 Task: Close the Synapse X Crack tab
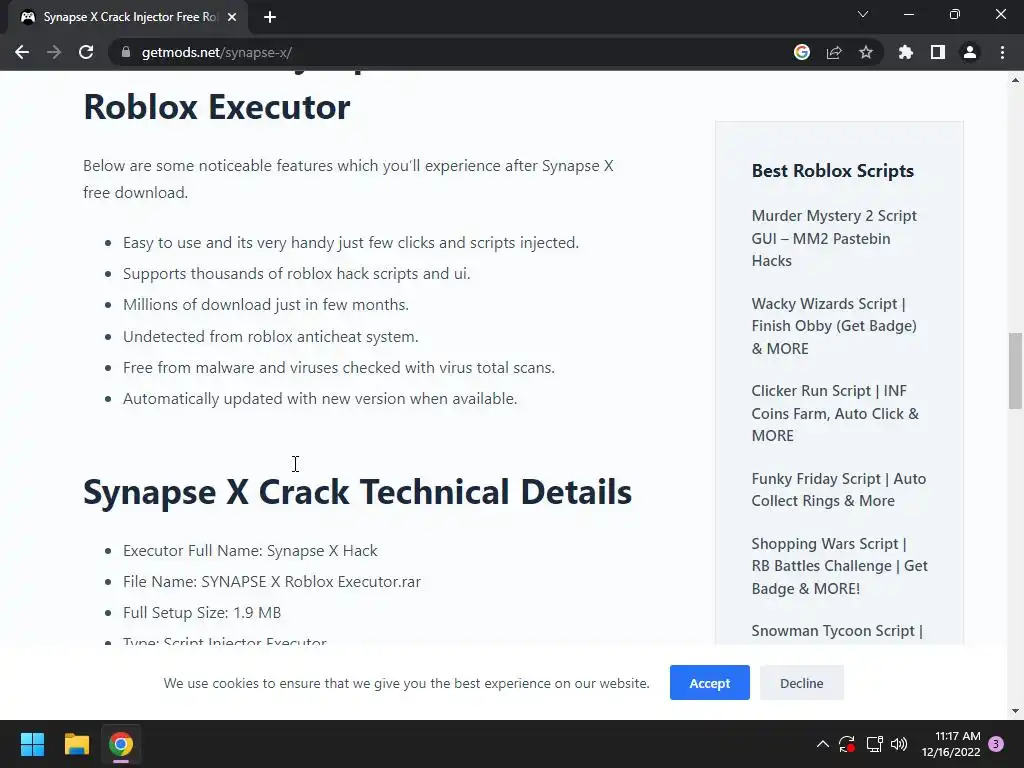(x=232, y=17)
